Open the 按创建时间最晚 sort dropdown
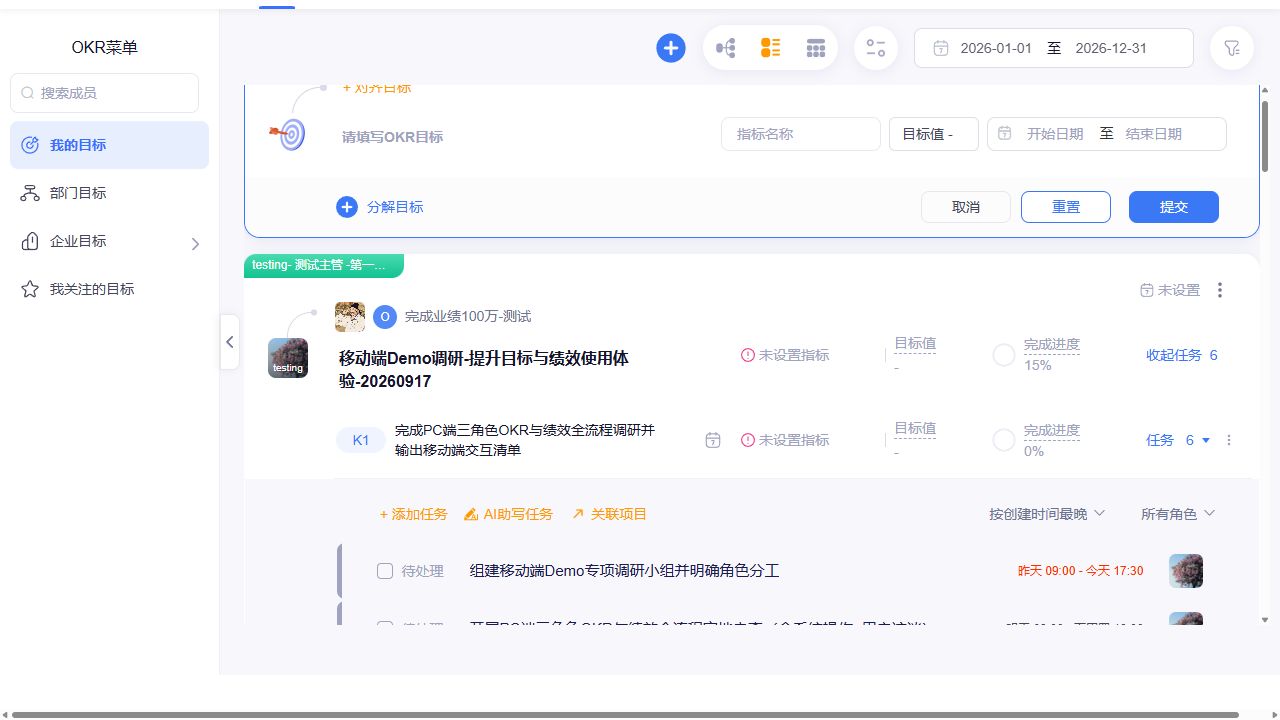The height and width of the screenshot is (720, 1280). point(1047,514)
